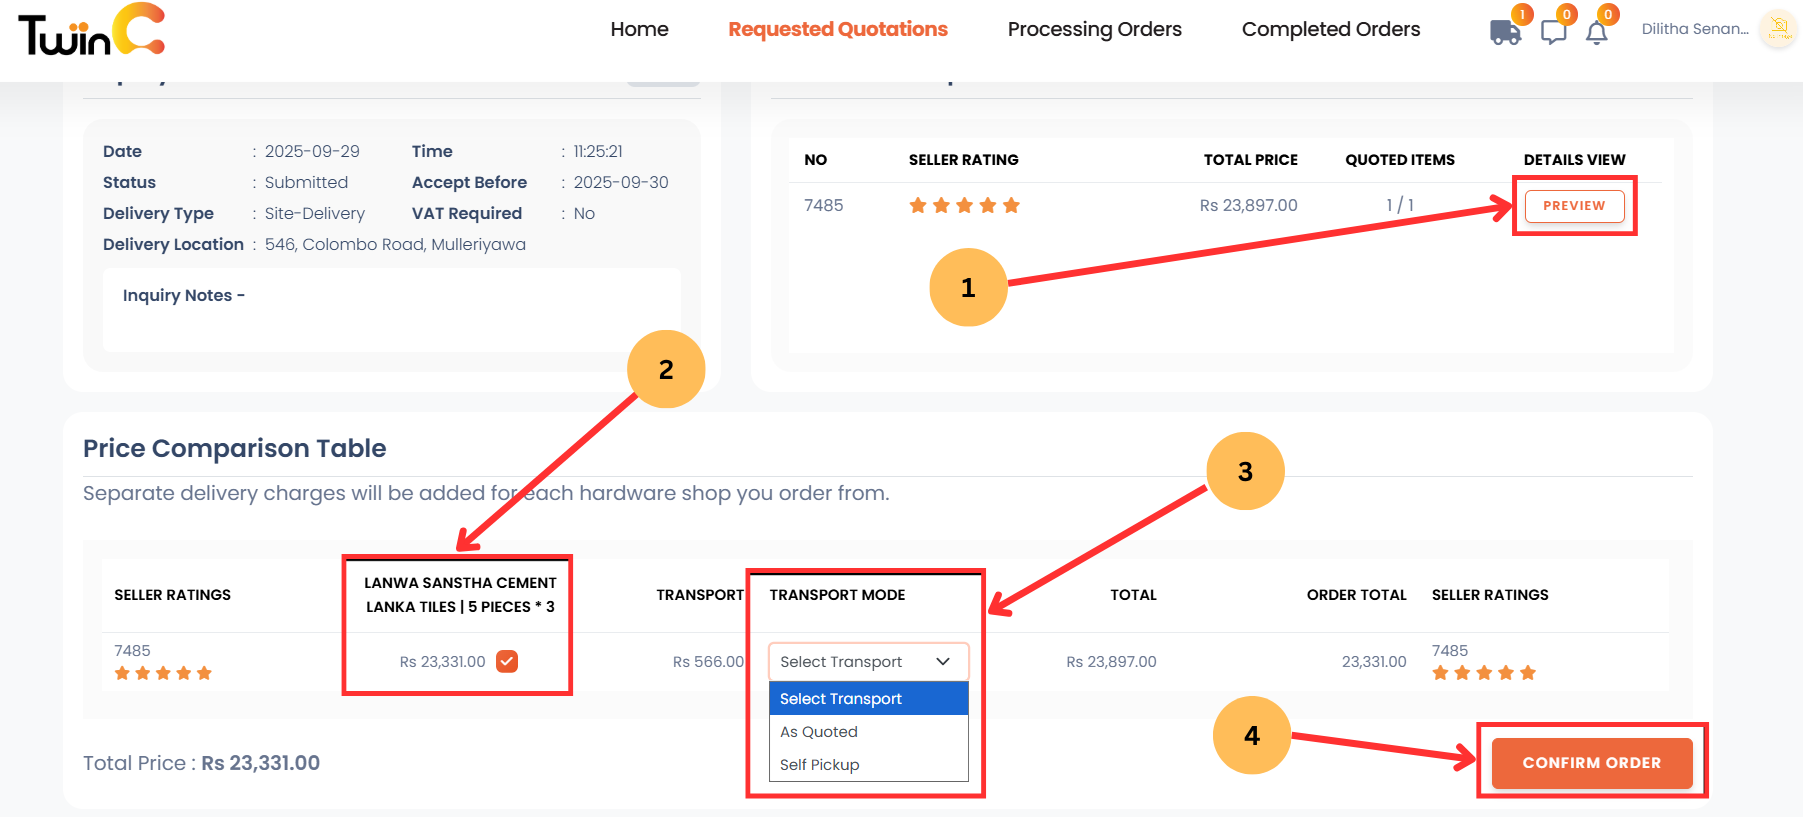The image size is (1803, 817).
Task: Open the bell notifications icon
Action: point(1597,32)
